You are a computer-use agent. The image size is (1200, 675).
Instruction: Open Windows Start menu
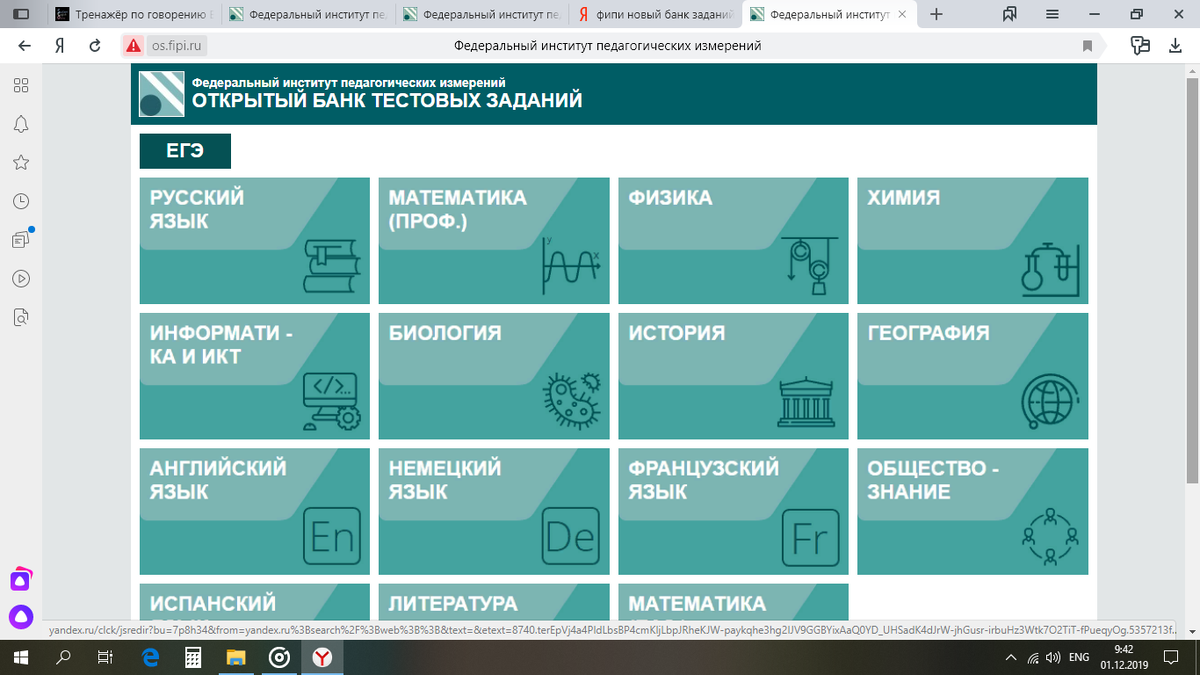point(22,657)
